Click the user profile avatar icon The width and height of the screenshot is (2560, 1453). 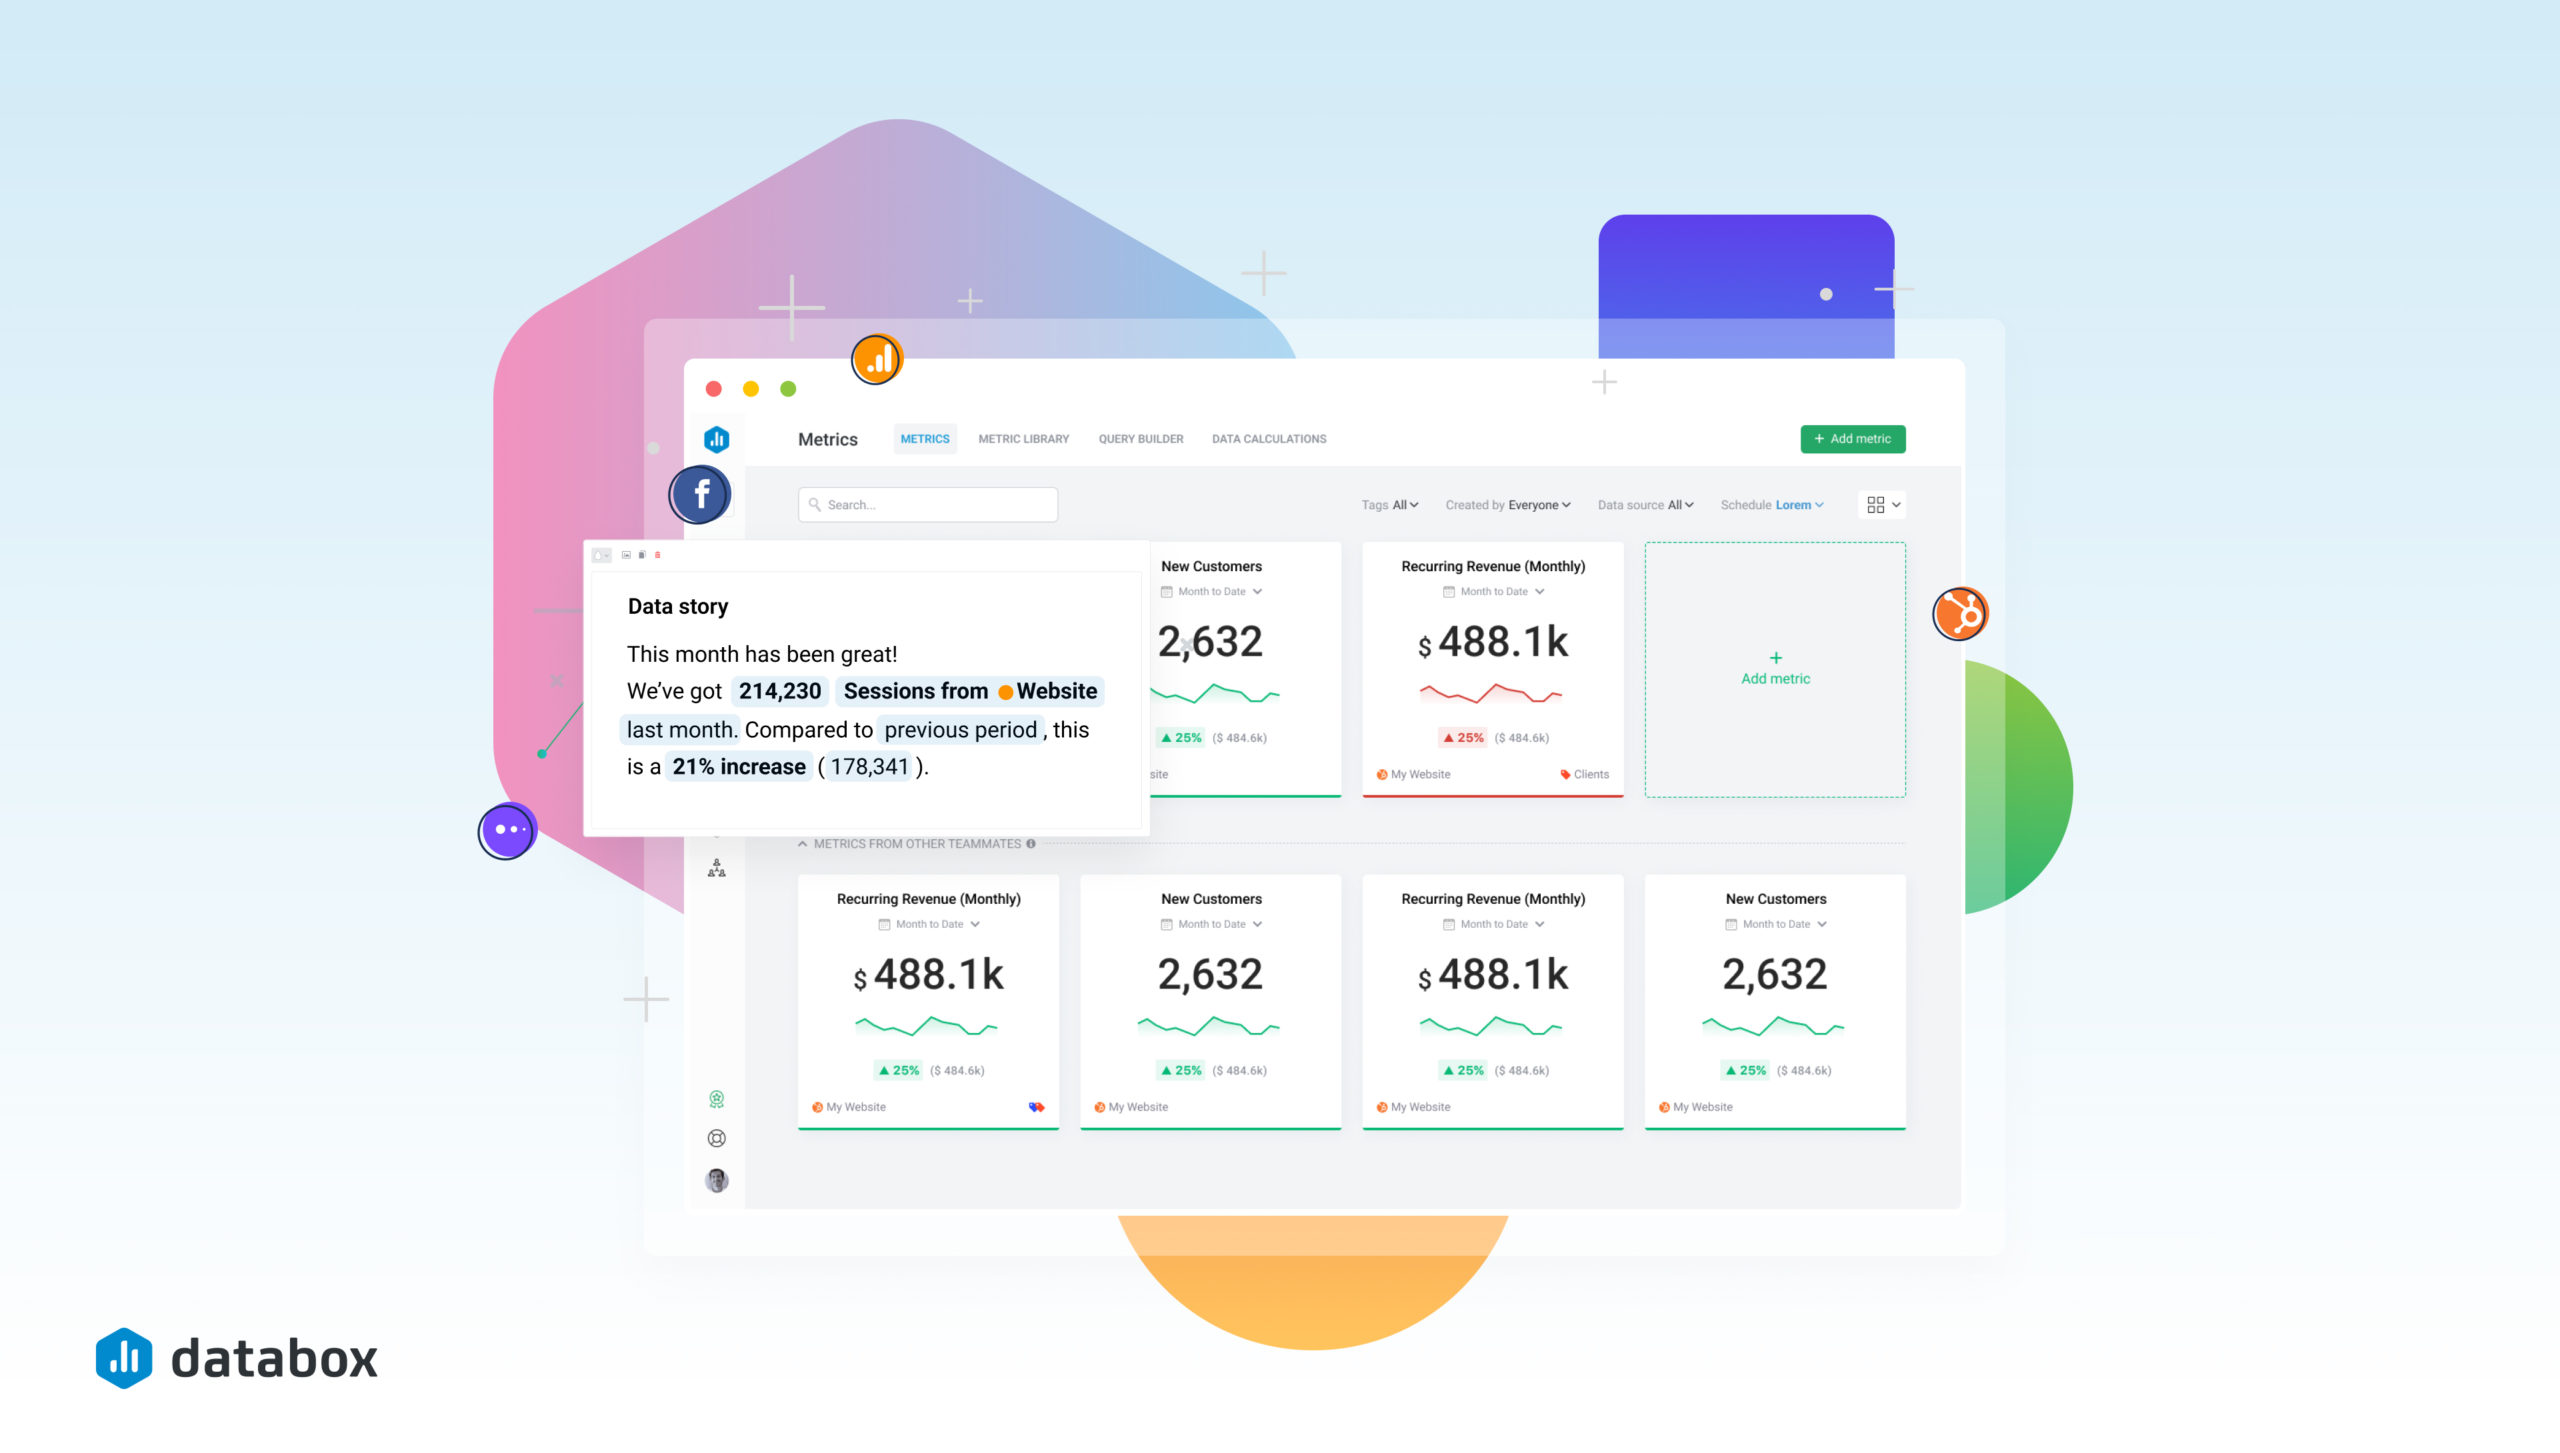(716, 1182)
